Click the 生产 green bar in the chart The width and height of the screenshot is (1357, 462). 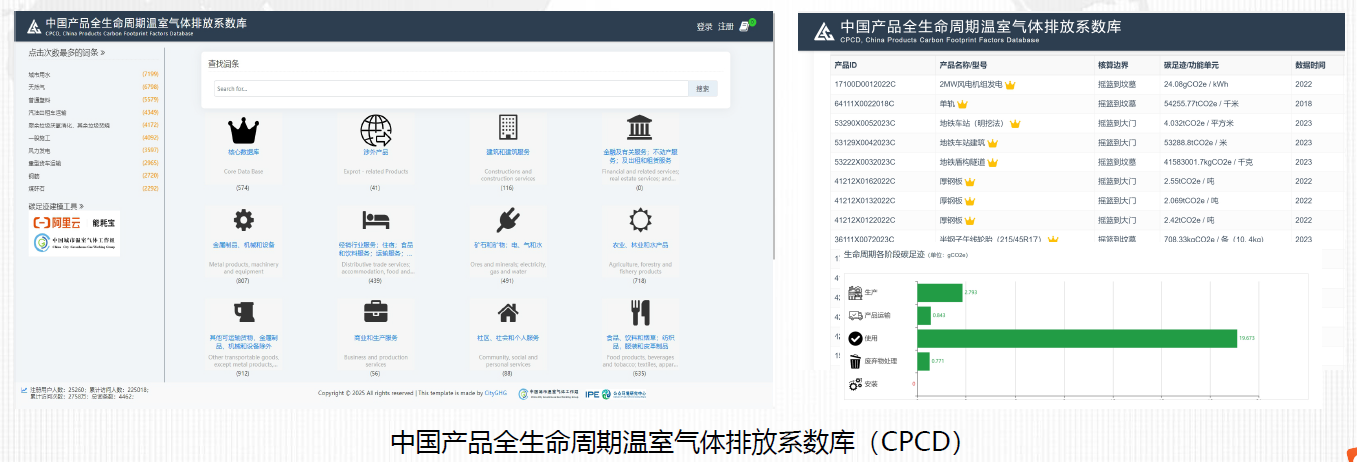939,292
